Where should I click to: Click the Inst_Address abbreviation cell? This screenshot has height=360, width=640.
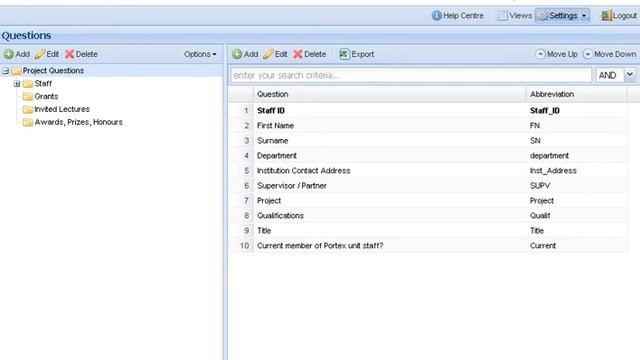[x=576, y=171]
